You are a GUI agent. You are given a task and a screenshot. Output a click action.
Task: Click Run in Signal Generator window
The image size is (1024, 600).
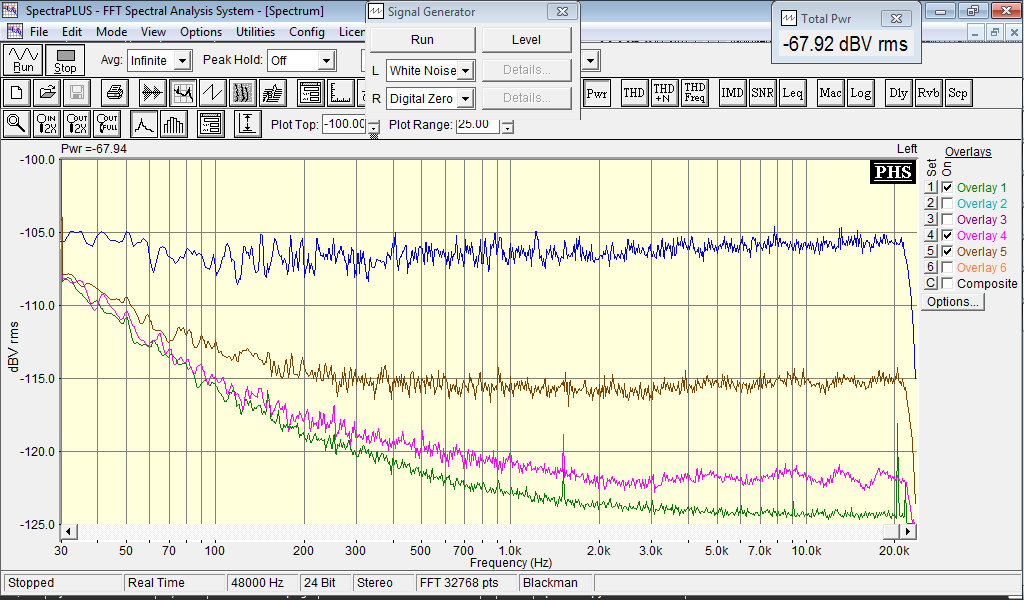(423, 40)
